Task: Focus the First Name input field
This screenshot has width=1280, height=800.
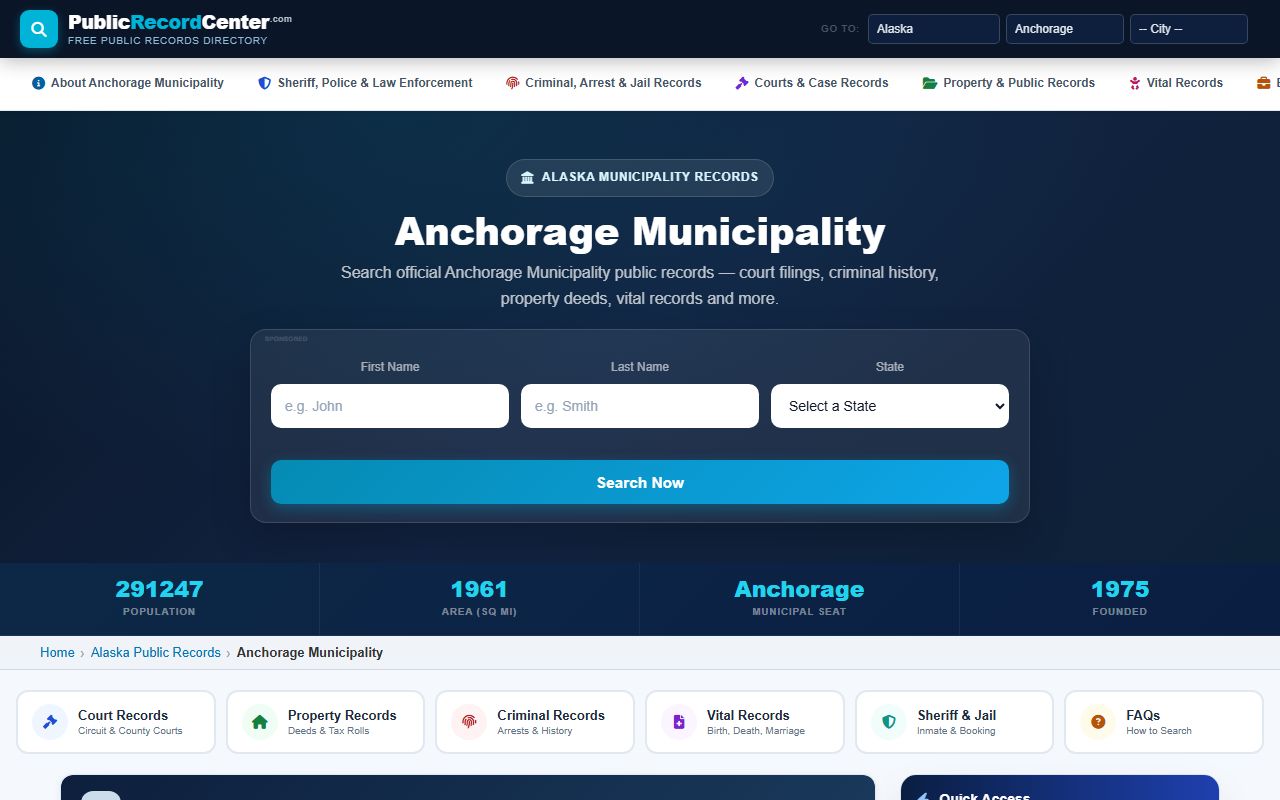Action: click(x=390, y=406)
